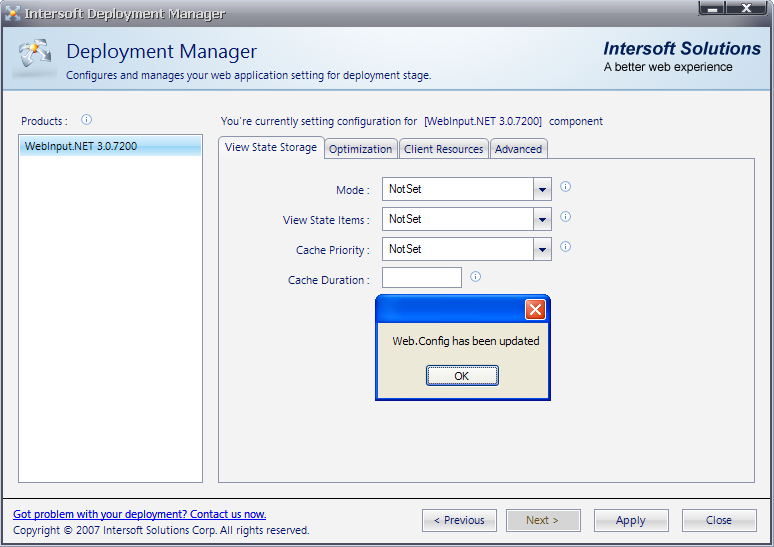Image resolution: width=774 pixels, height=547 pixels.
Task: Close the Web.Config message box with X
Action: [536, 309]
